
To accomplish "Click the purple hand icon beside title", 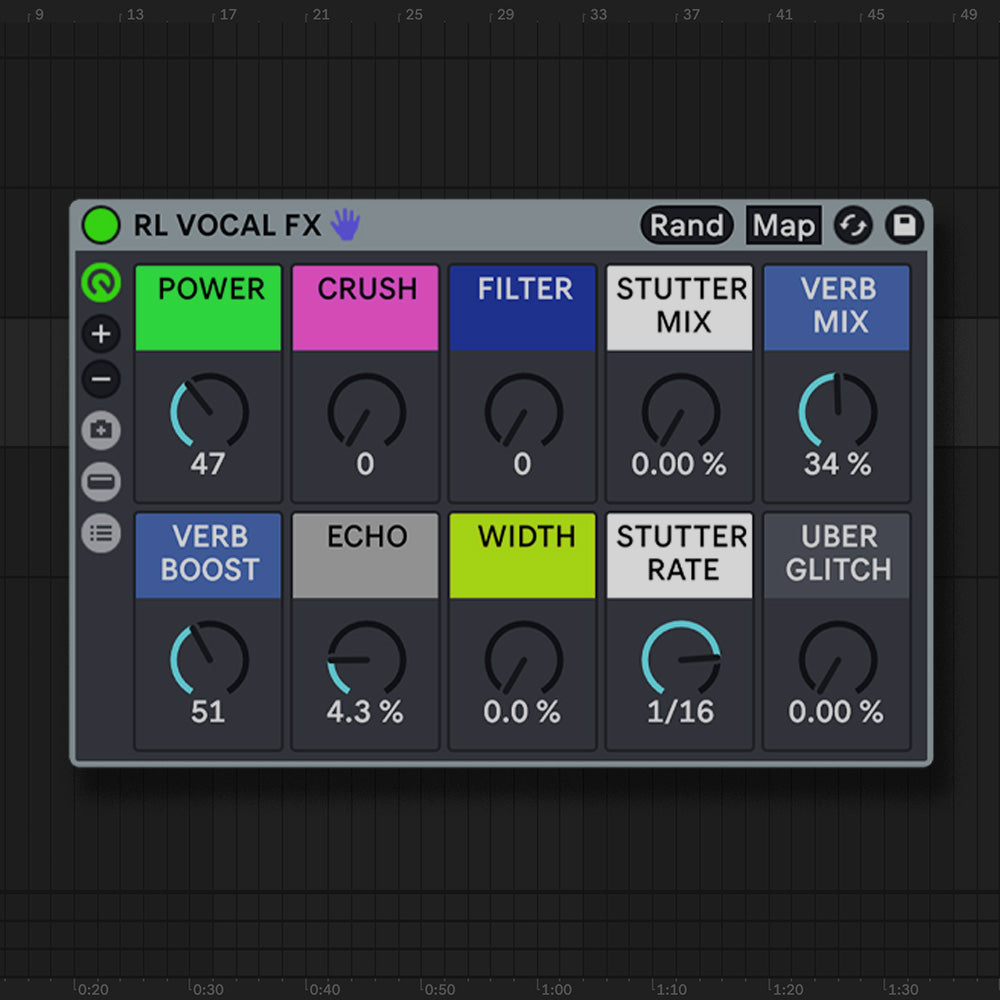I will (345, 225).
